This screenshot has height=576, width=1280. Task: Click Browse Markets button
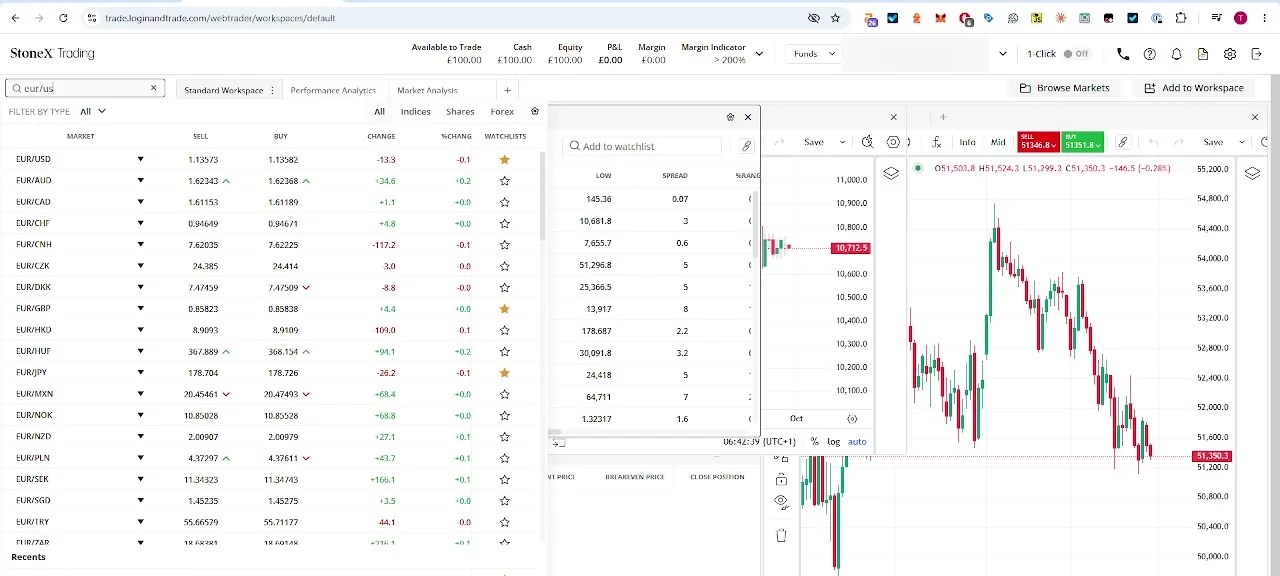click(x=1065, y=88)
